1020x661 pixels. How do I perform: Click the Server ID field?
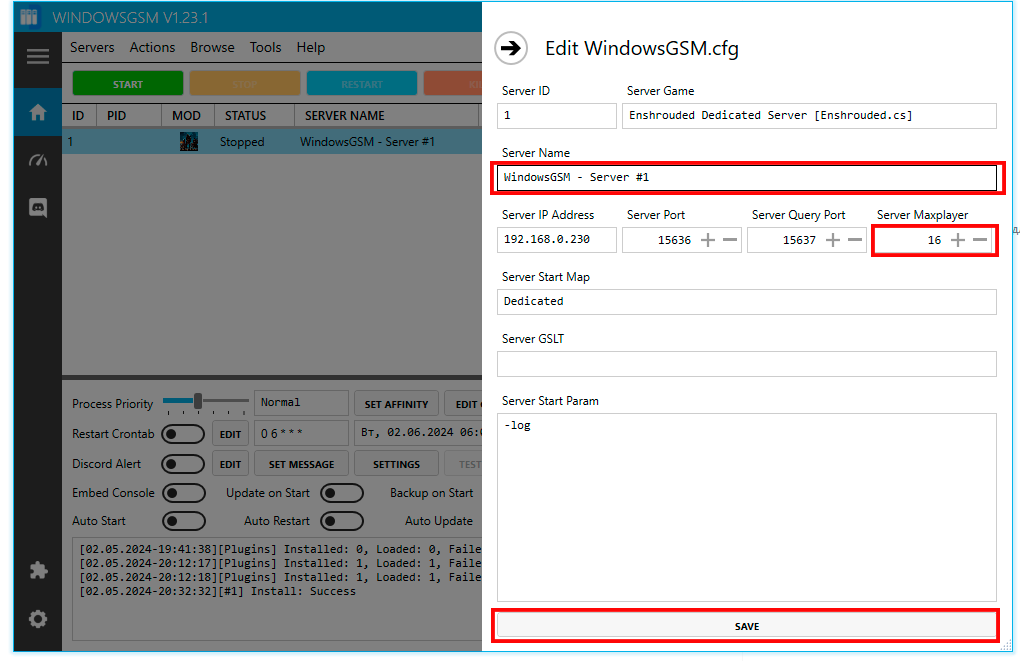click(x=556, y=115)
